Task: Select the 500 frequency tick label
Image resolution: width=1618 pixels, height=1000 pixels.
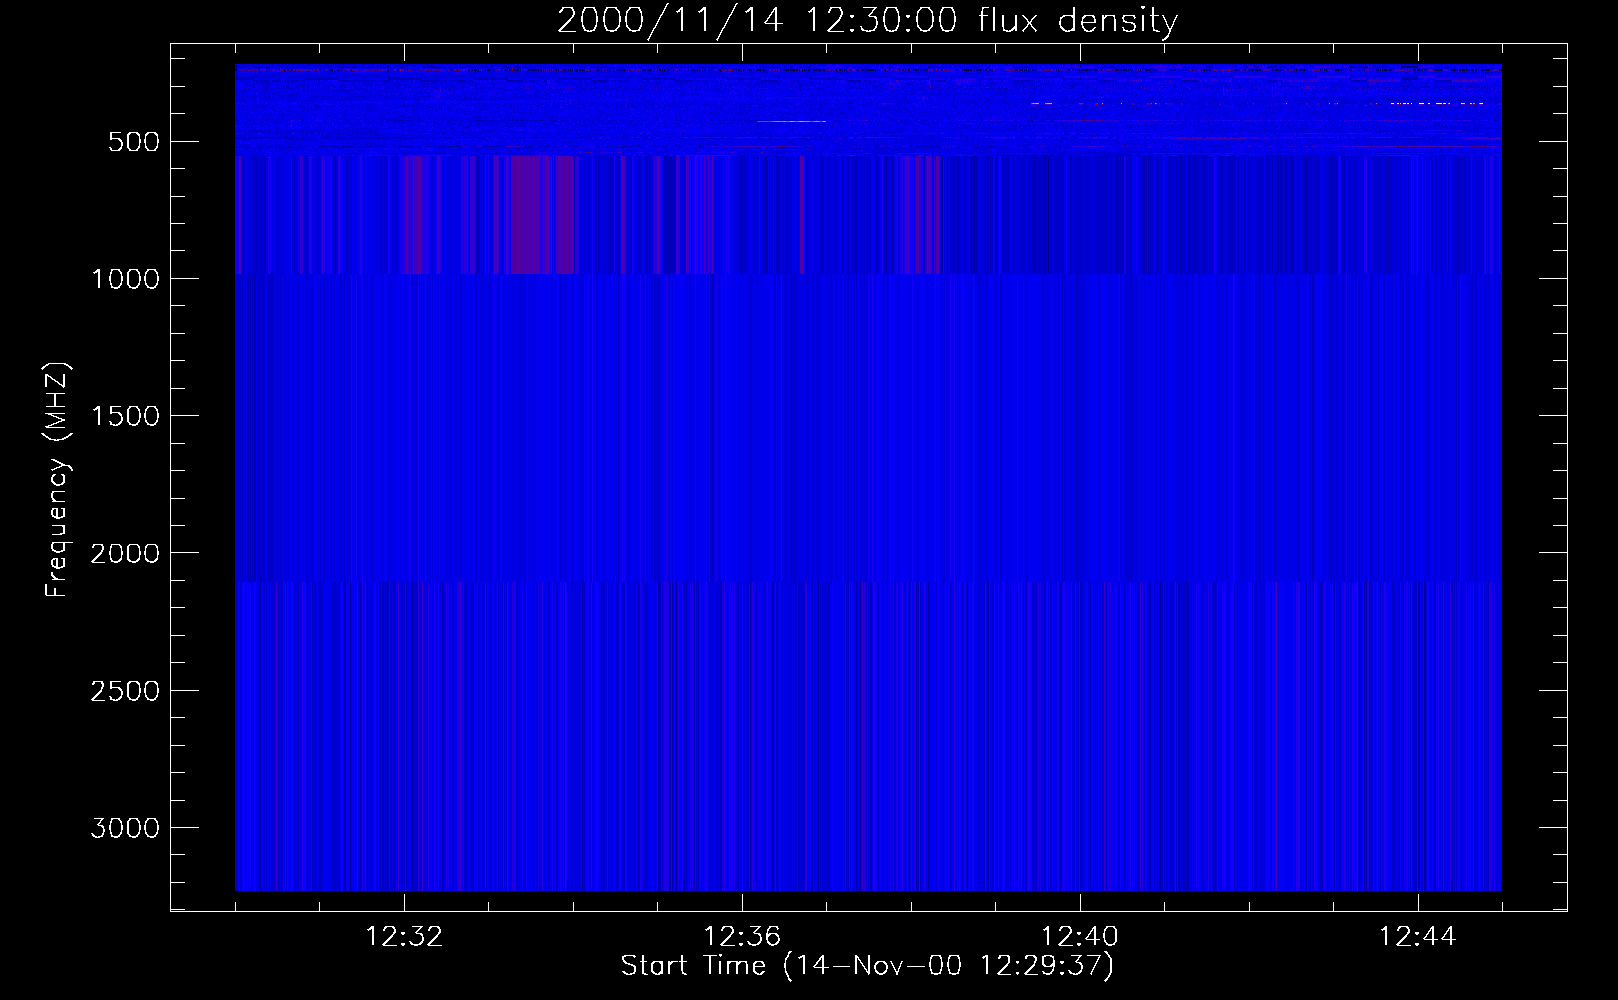Action: [134, 142]
